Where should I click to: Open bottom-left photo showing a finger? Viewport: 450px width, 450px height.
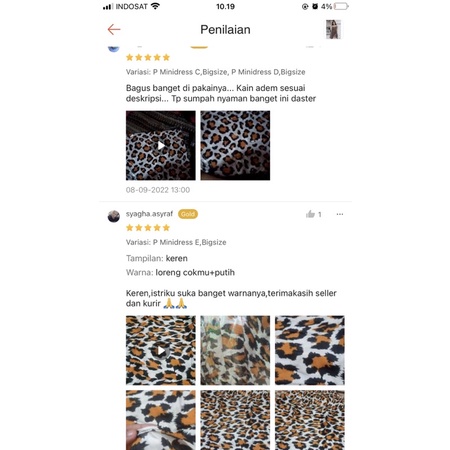[161, 420]
